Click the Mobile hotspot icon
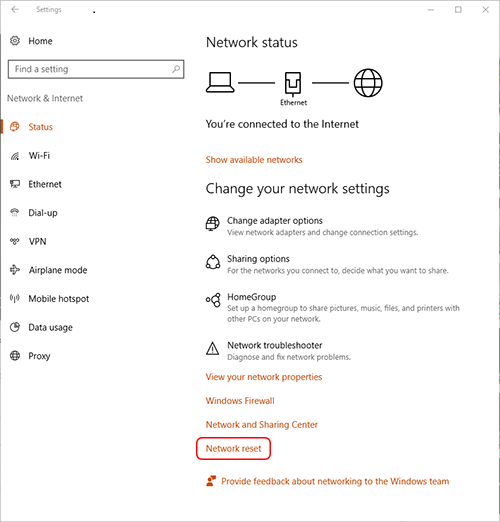This screenshot has height=522, width=500. (15, 298)
